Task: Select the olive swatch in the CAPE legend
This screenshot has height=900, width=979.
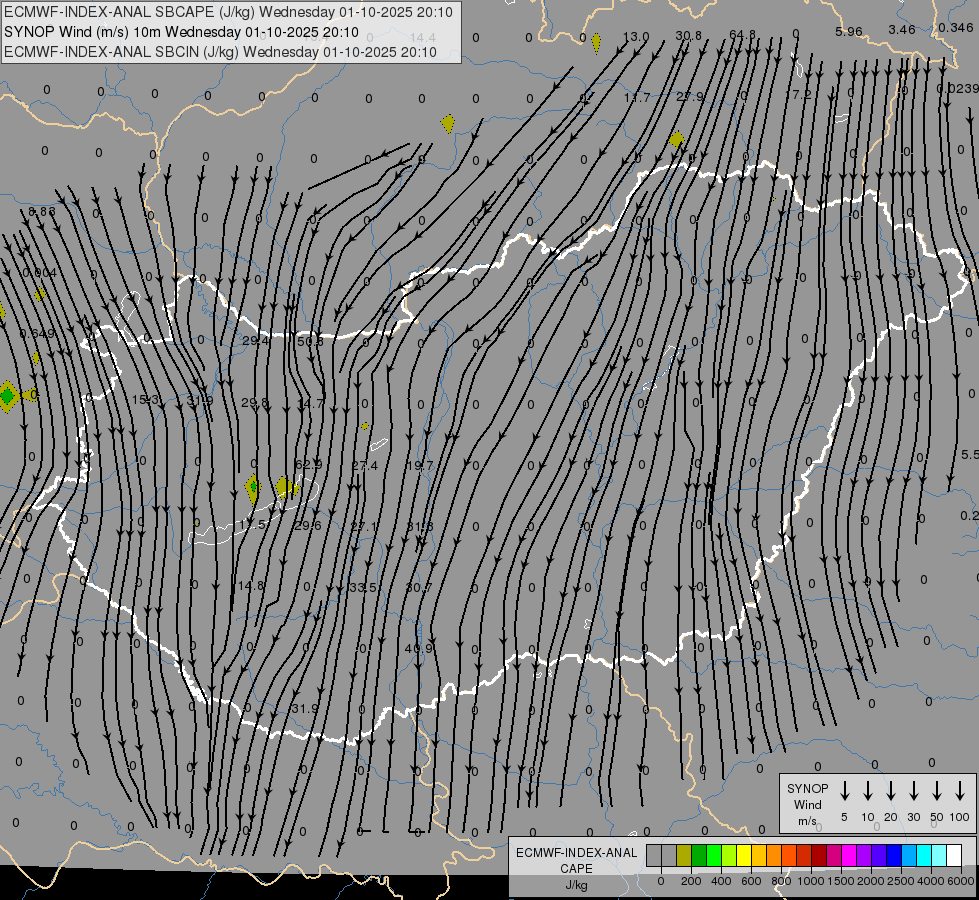Action: tap(684, 855)
